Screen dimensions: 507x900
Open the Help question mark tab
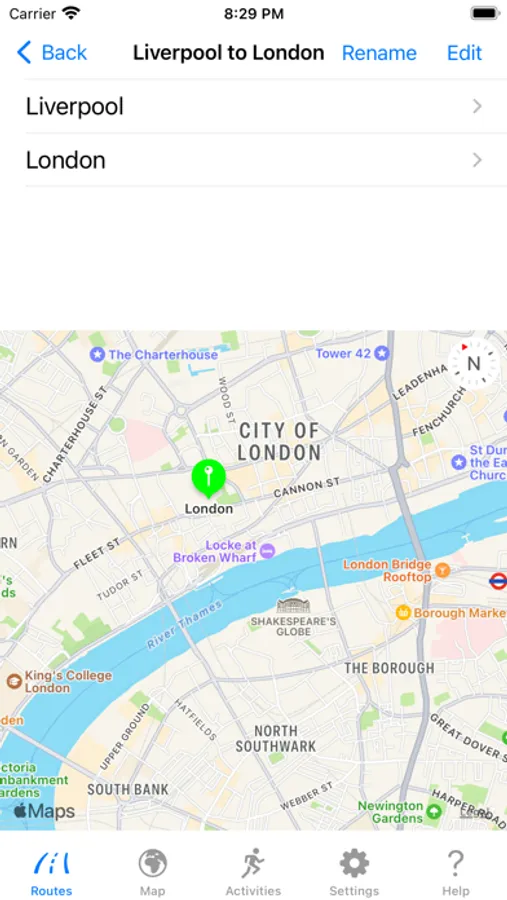455,872
